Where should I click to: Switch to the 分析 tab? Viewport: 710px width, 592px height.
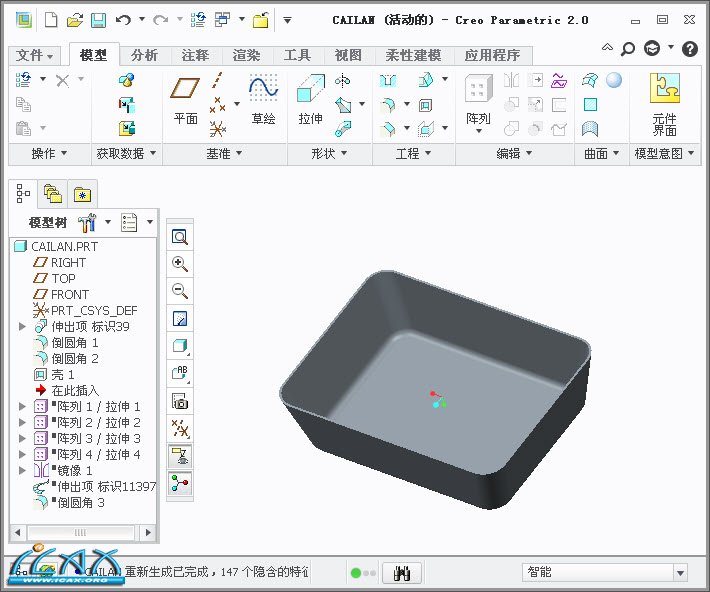click(144, 55)
